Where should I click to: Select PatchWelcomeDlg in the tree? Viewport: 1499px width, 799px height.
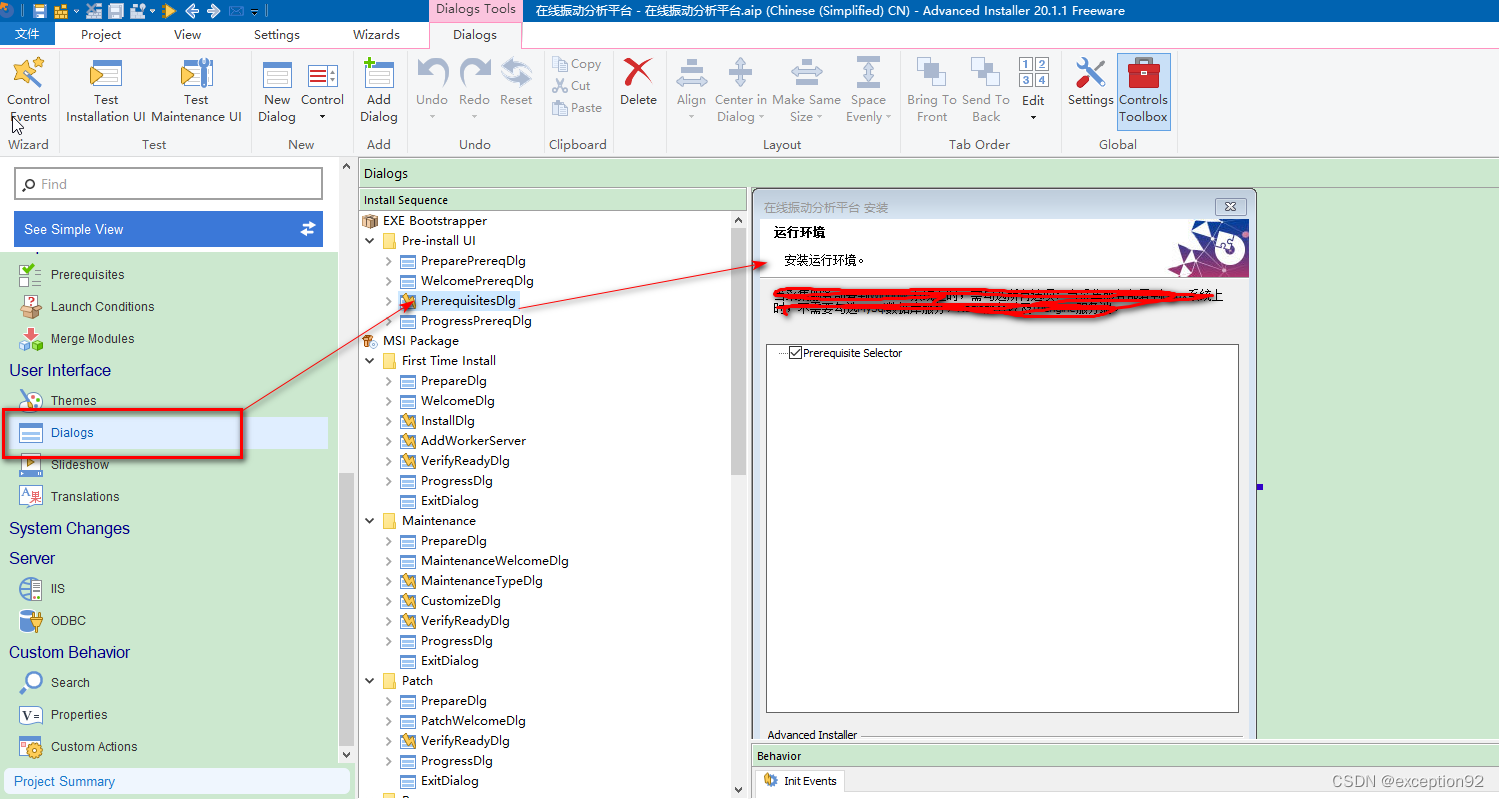(473, 721)
